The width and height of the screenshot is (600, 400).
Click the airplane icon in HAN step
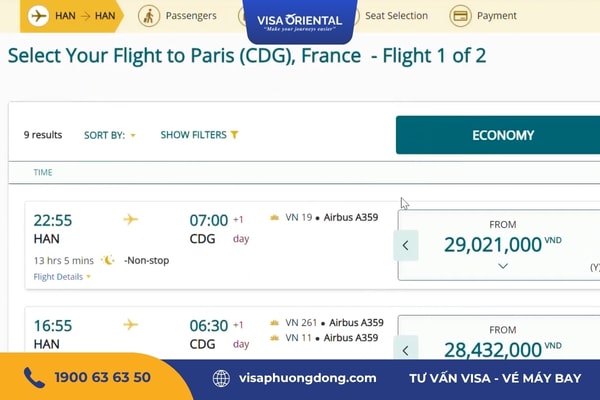(x=38, y=16)
